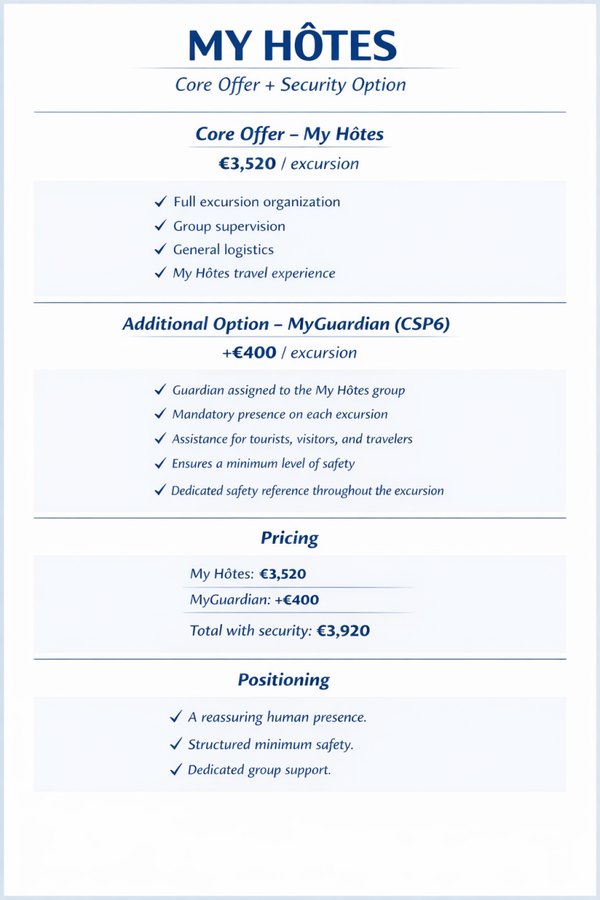The width and height of the screenshot is (600, 900).
Task: Click the checkmark beside My Hôtes travel experience
Action: pos(161,273)
